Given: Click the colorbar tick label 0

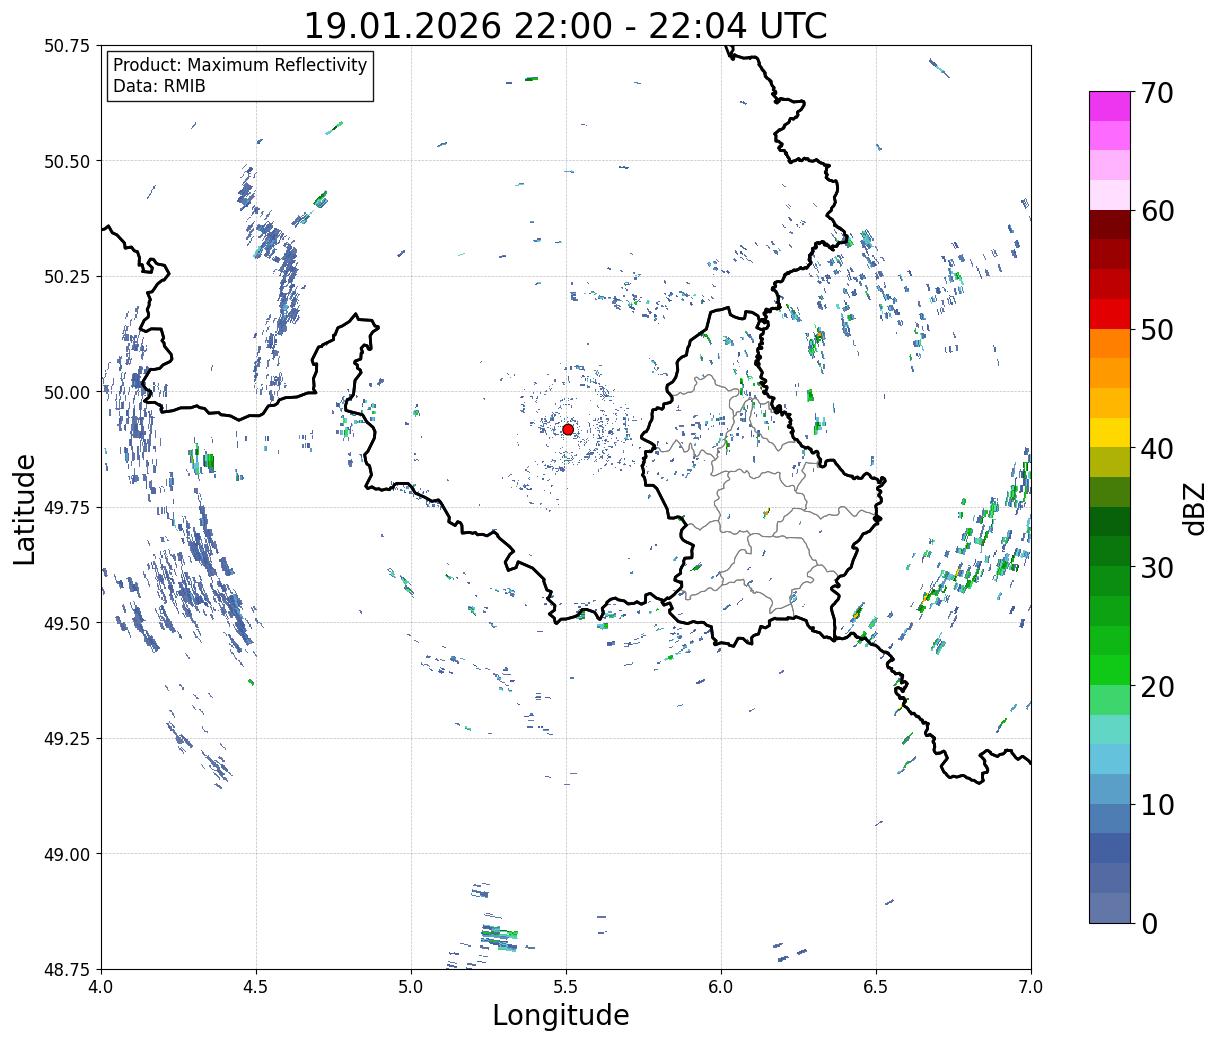Looking at the screenshot, I should coord(1149,923).
